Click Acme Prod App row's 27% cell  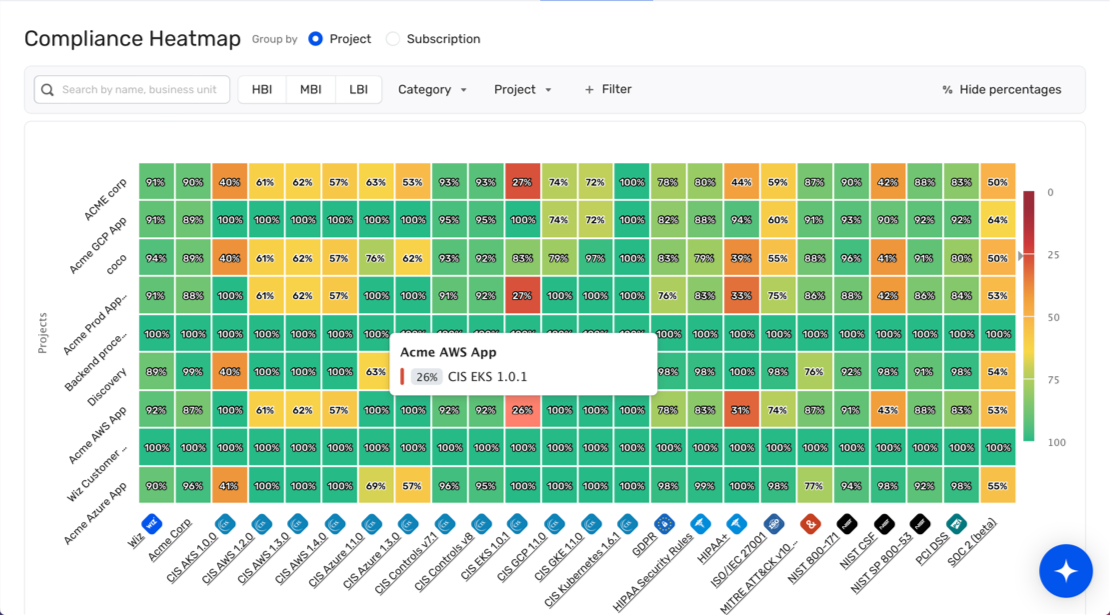coord(522,296)
